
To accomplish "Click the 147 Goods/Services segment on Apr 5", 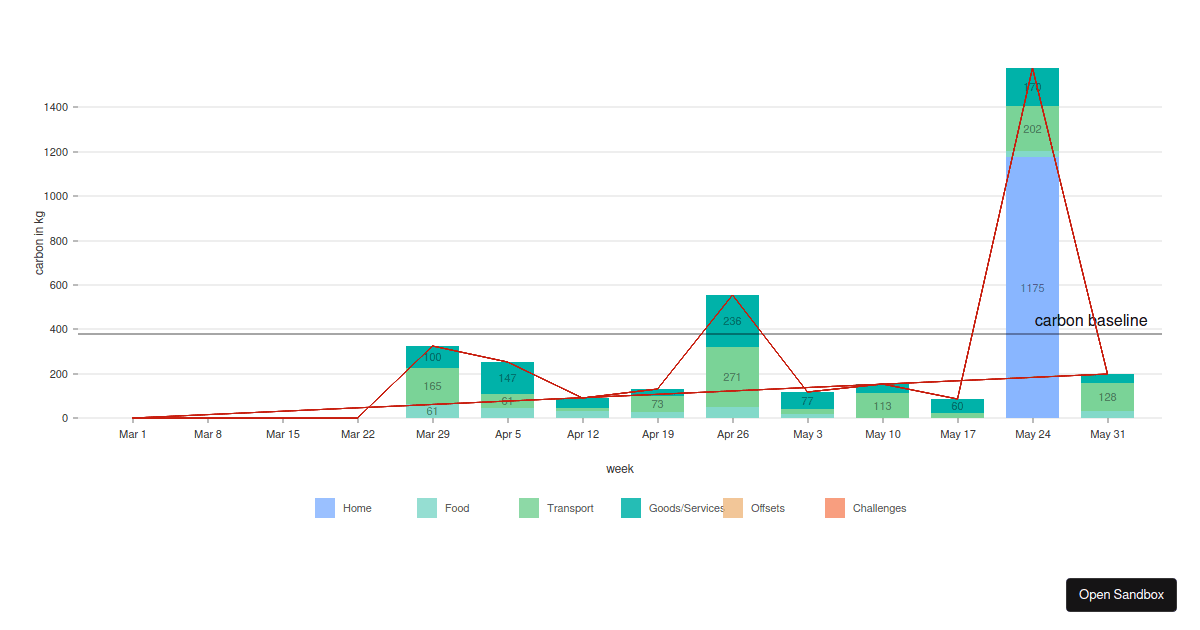I will click(507, 378).
